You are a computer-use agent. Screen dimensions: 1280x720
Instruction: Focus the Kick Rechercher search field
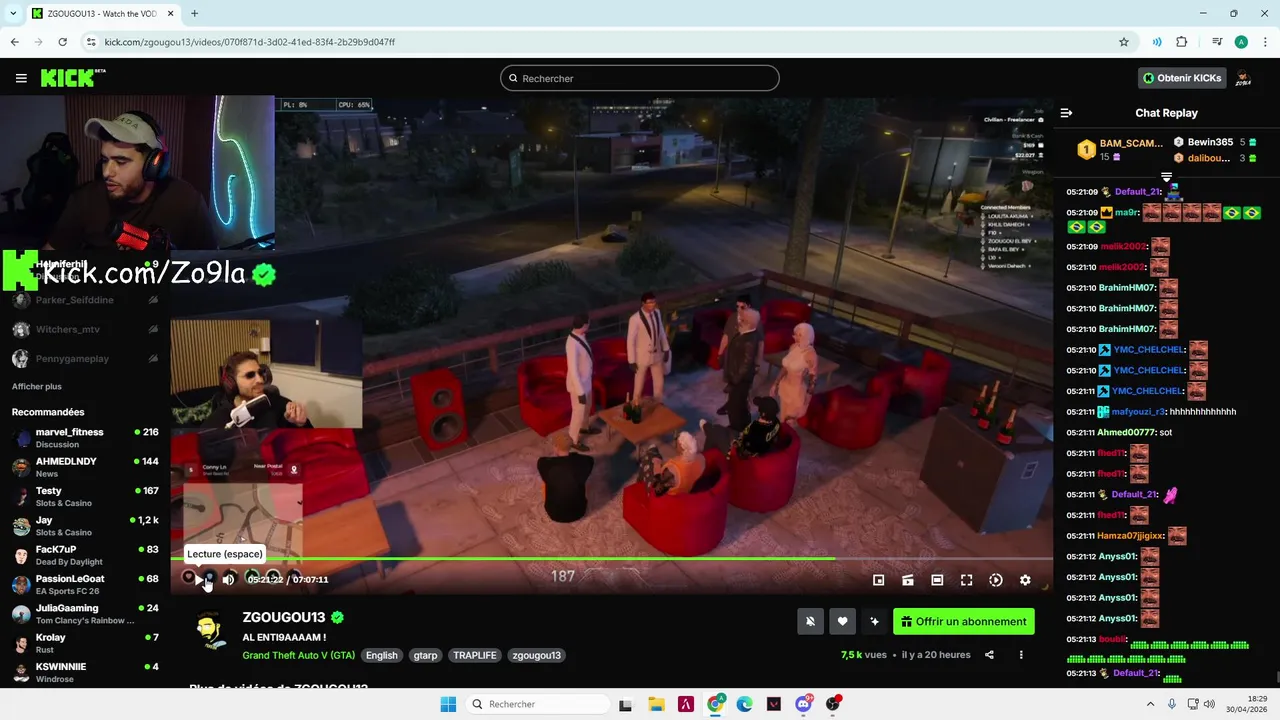[x=640, y=78]
